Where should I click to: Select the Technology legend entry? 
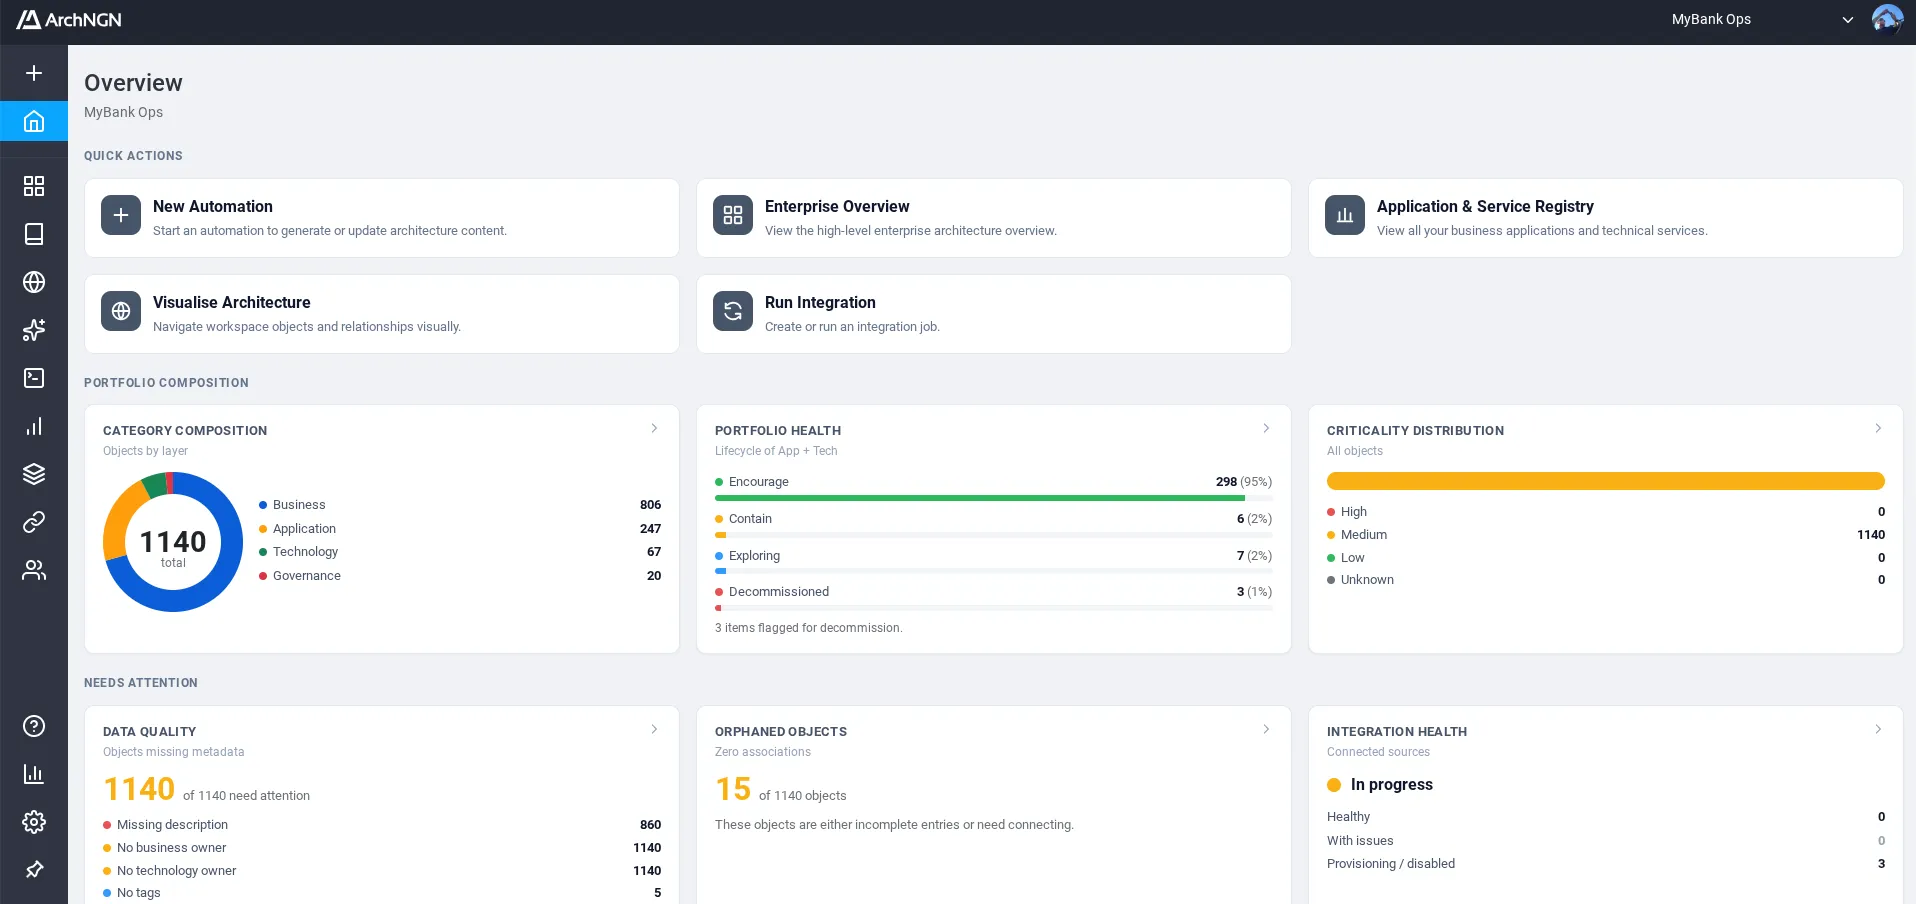click(460, 552)
